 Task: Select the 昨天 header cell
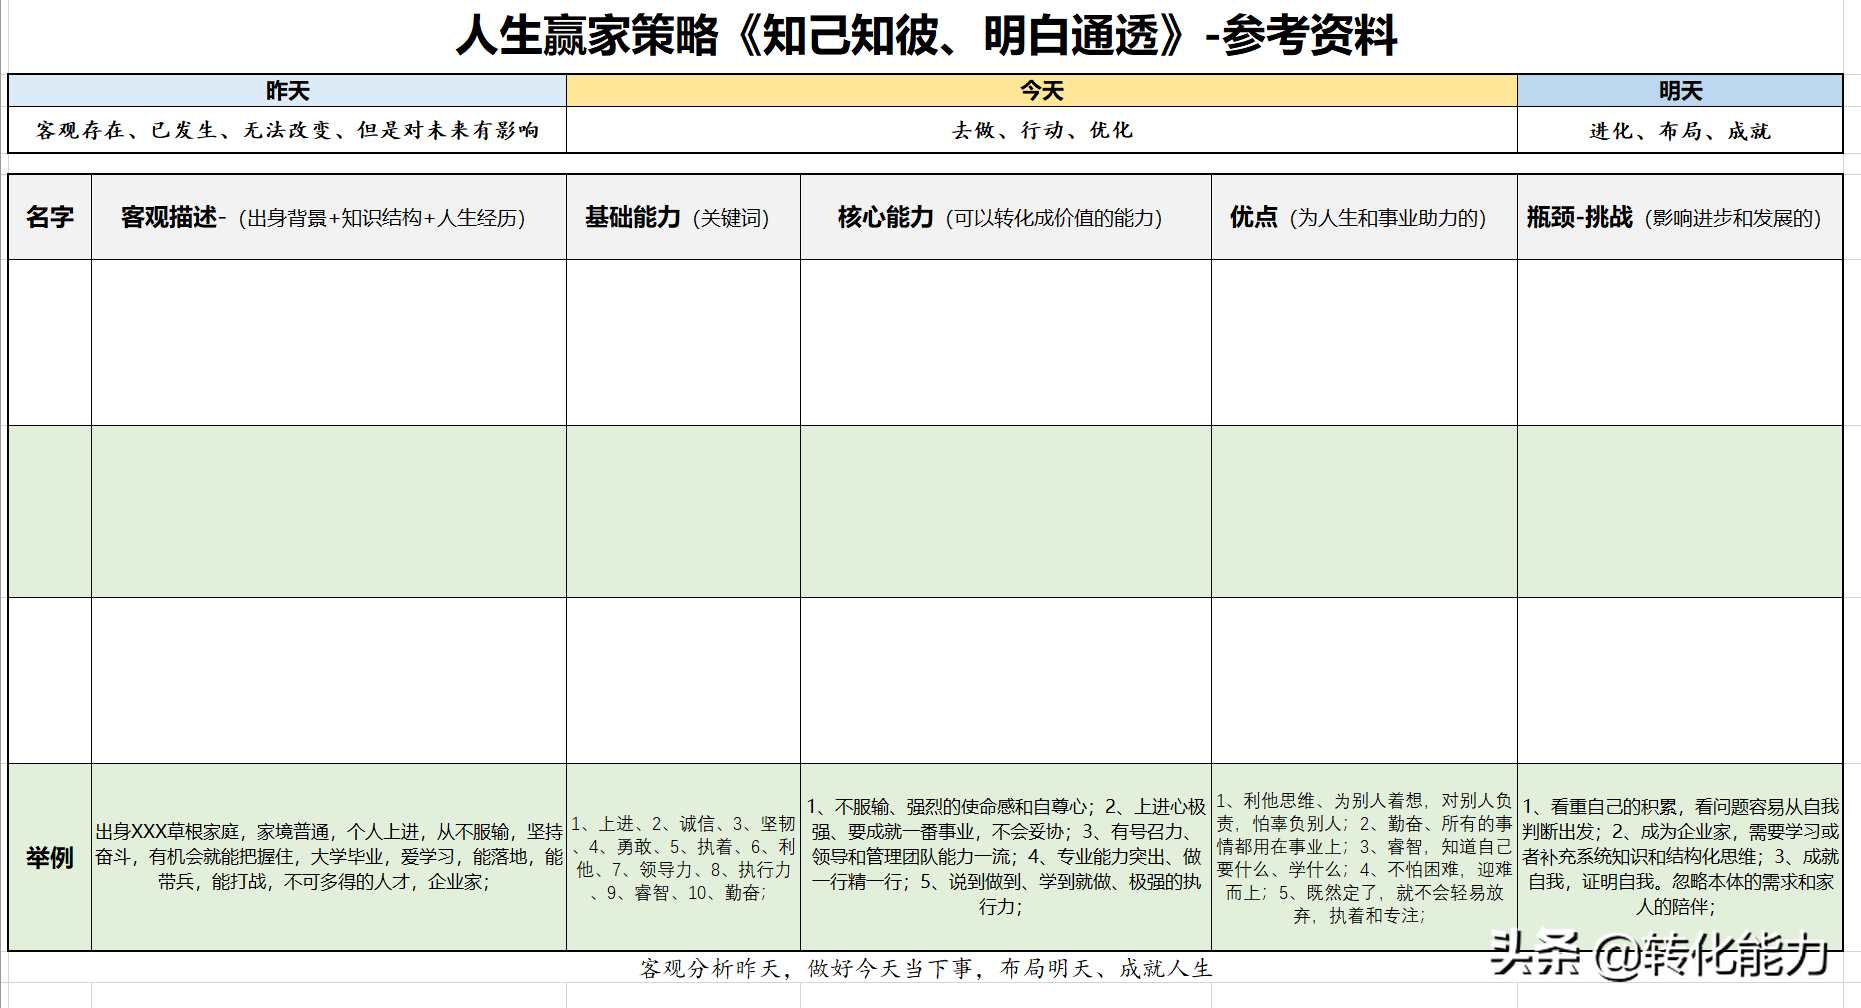(x=287, y=91)
